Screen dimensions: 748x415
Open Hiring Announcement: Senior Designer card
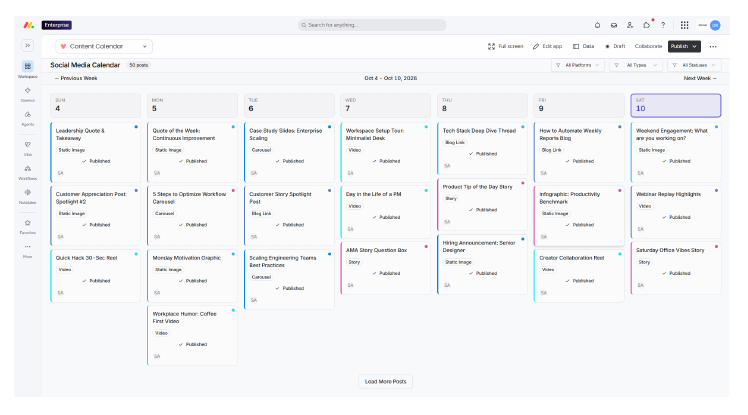pyautogui.click(x=482, y=264)
